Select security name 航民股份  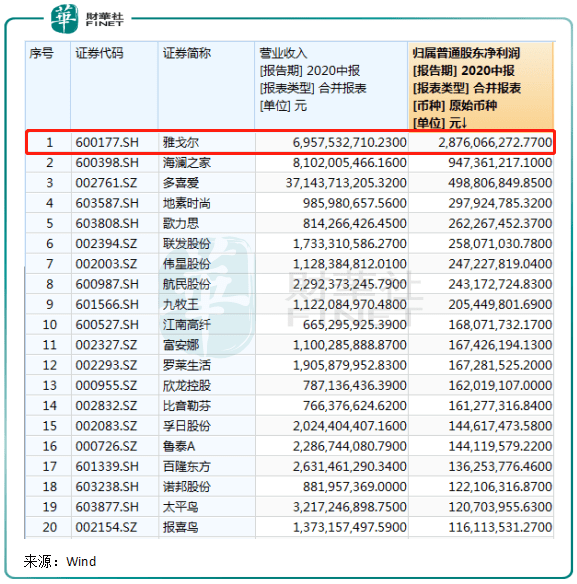click(x=187, y=284)
